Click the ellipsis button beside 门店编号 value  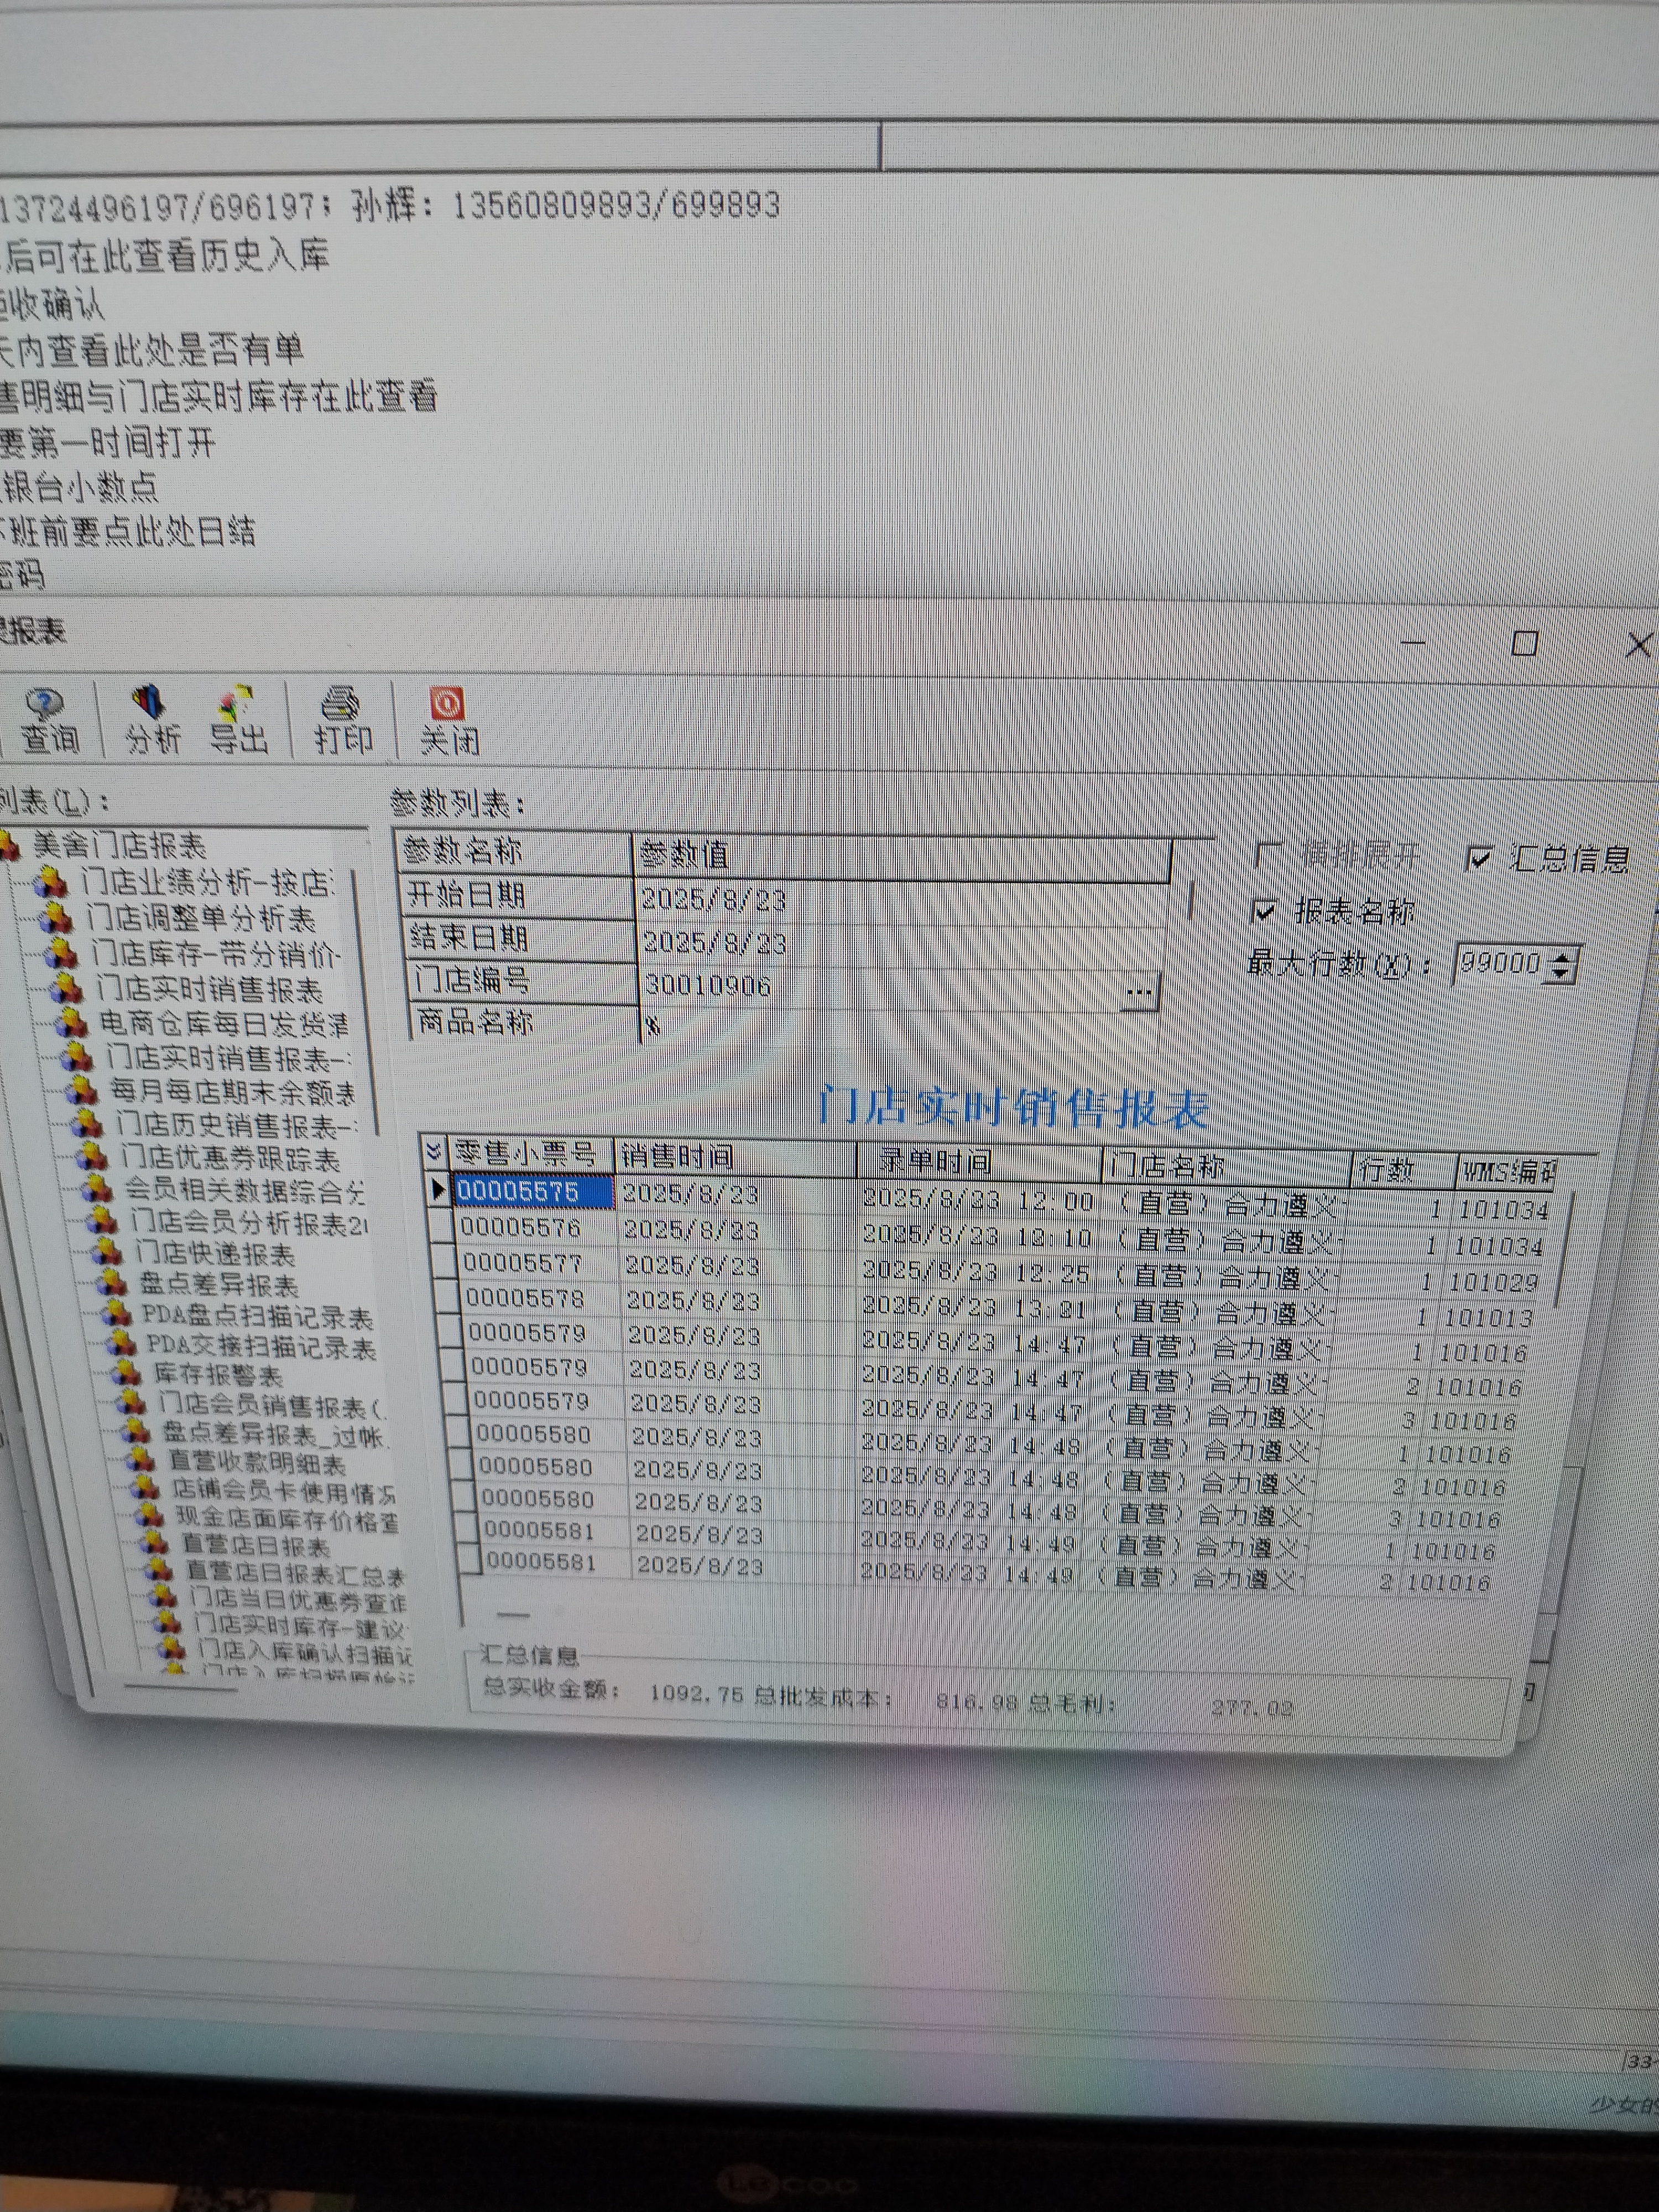[1139, 992]
